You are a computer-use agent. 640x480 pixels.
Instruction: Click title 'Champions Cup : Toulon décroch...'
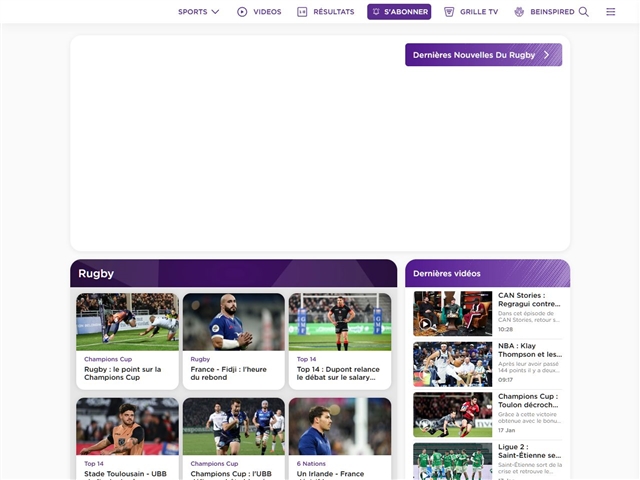[528, 401]
